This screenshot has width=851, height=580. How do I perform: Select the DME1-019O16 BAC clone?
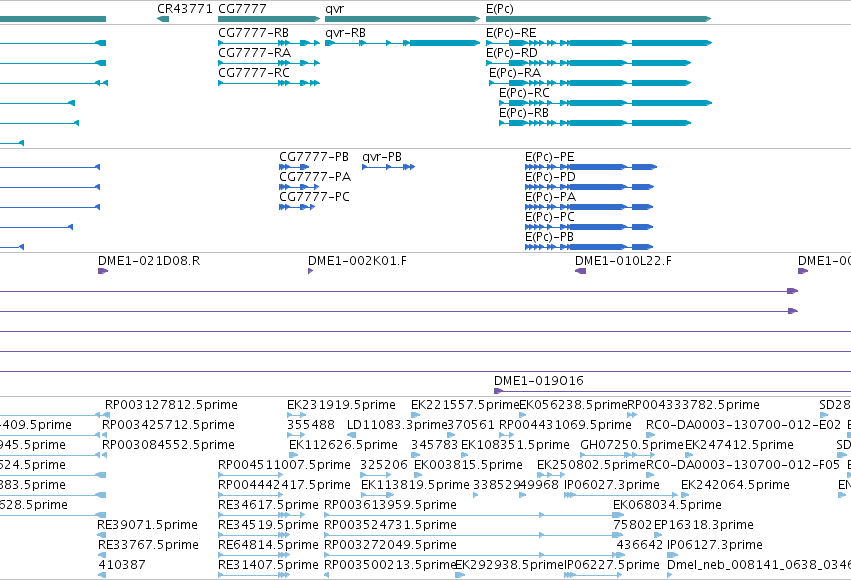pyautogui.click(x=672, y=391)
